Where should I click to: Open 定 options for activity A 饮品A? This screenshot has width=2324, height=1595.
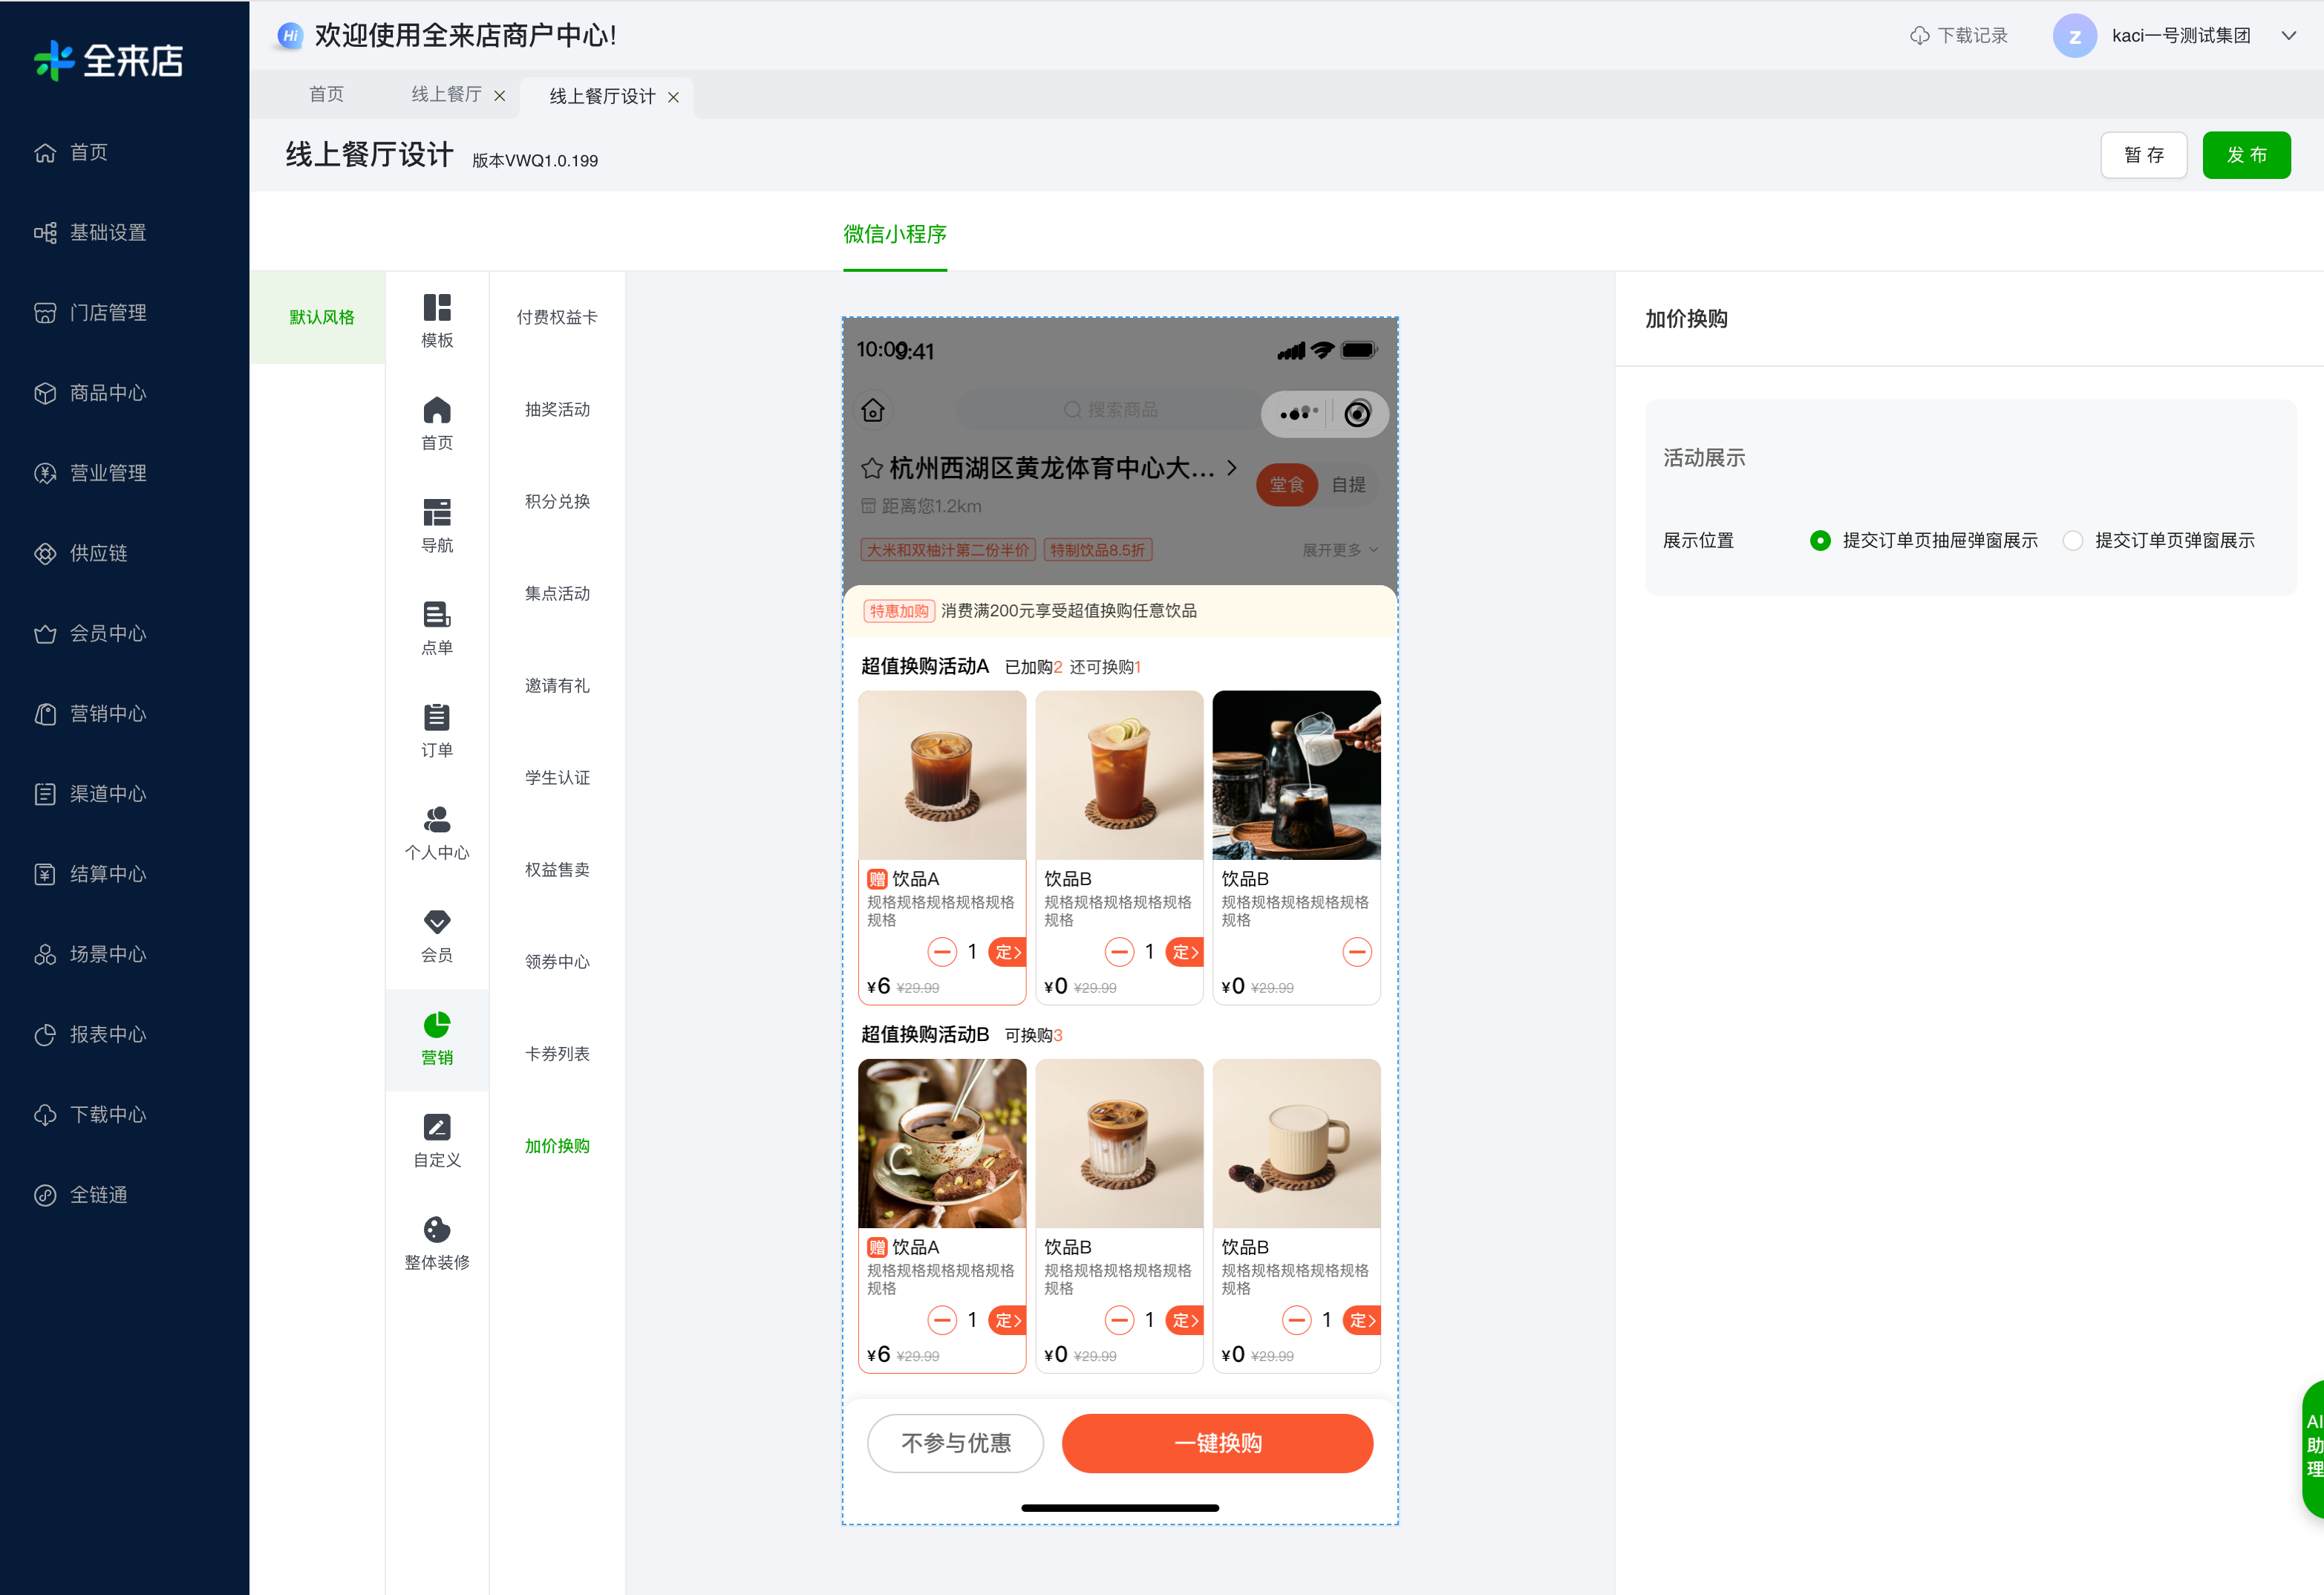pyautogui.click(x=1007, y=952)
